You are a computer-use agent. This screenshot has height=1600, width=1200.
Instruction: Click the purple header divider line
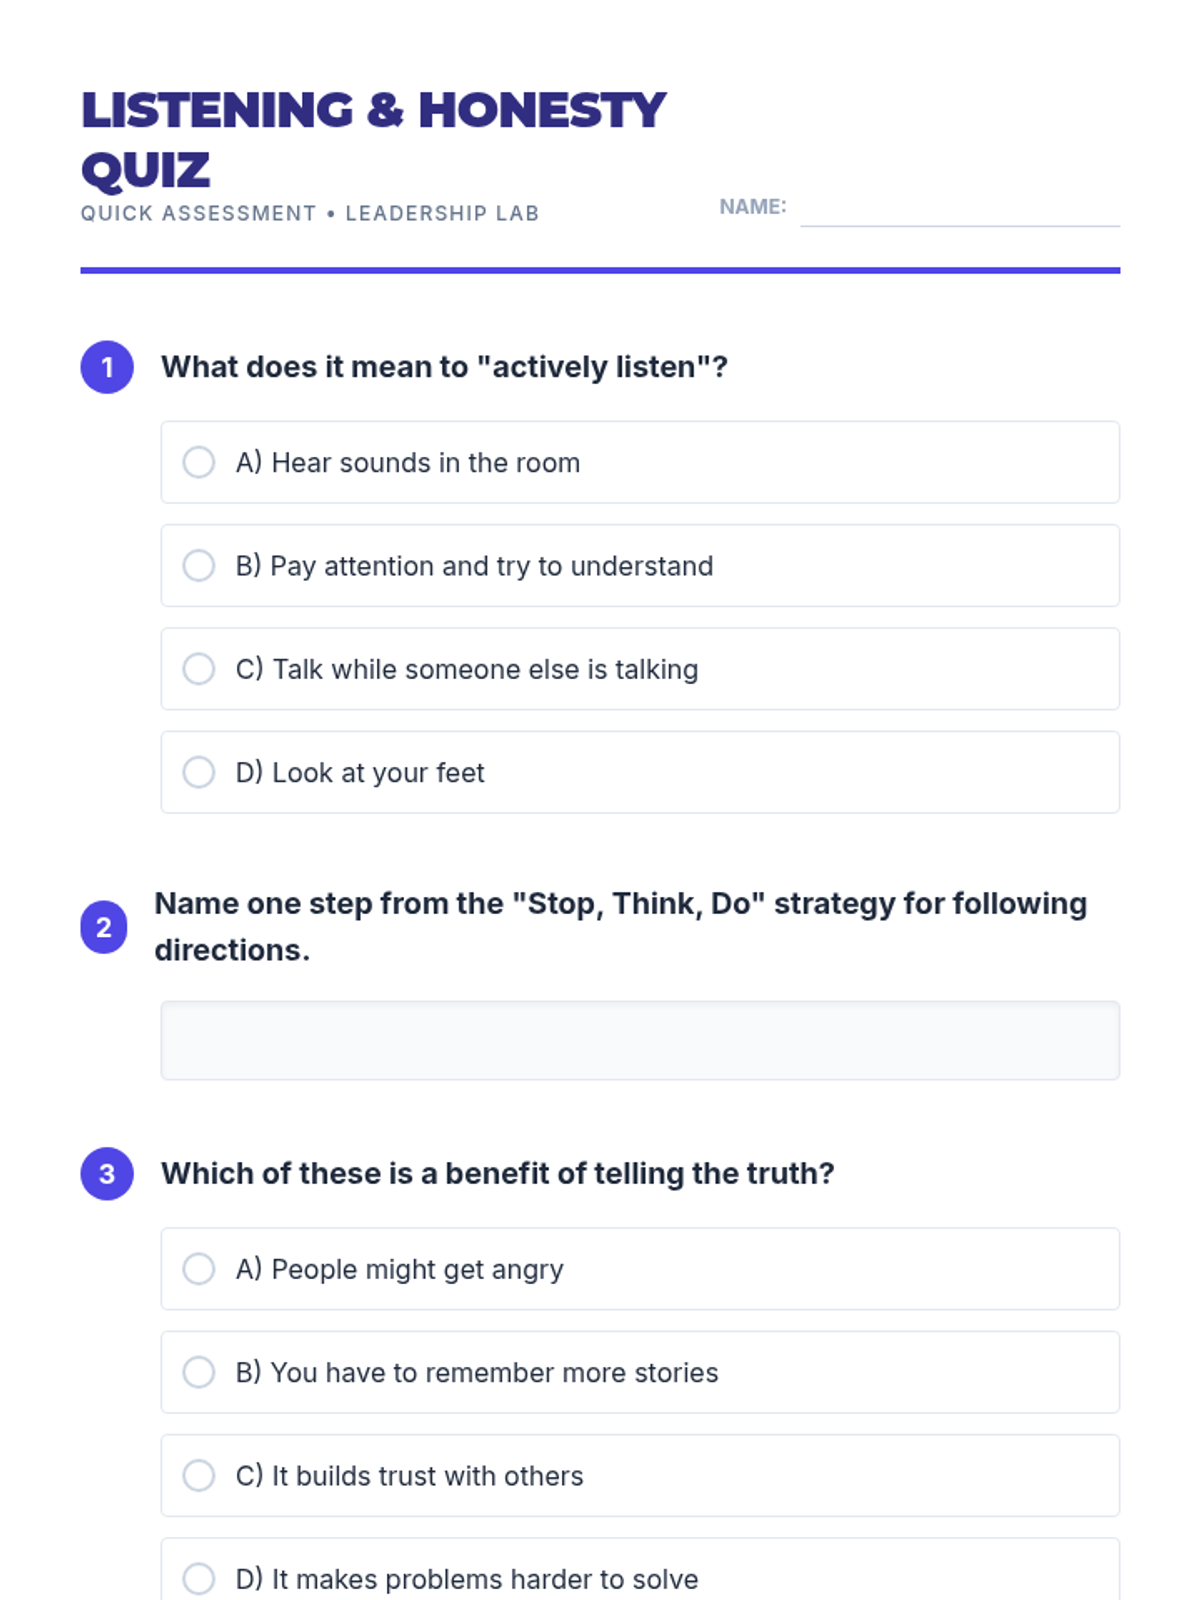600,270
